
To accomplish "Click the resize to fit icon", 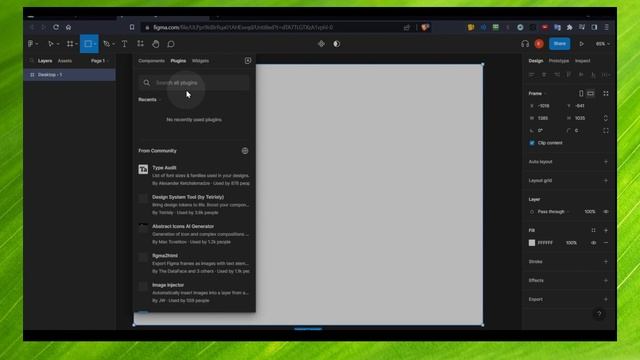I will 606,93.
